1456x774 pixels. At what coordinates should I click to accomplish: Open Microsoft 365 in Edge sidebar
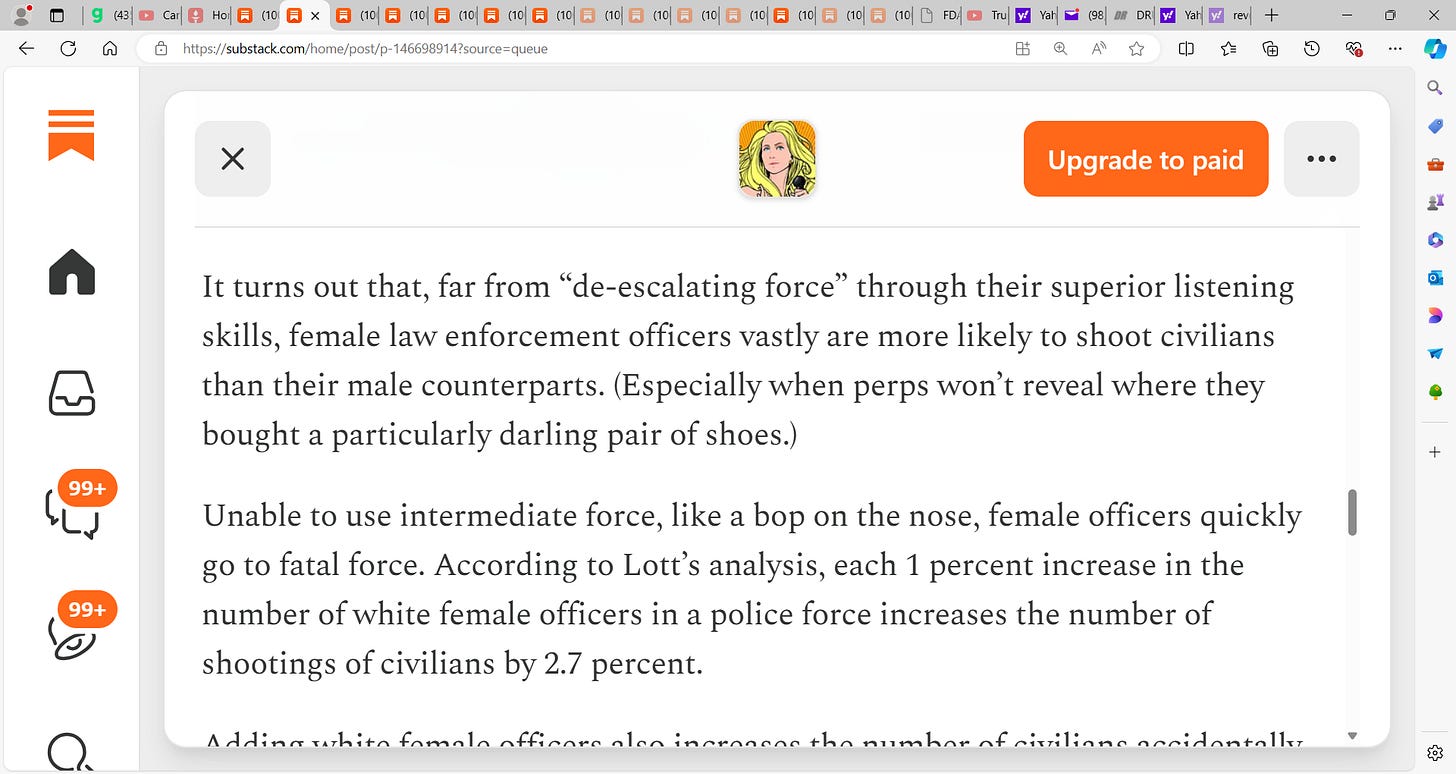click(1435, 239)
